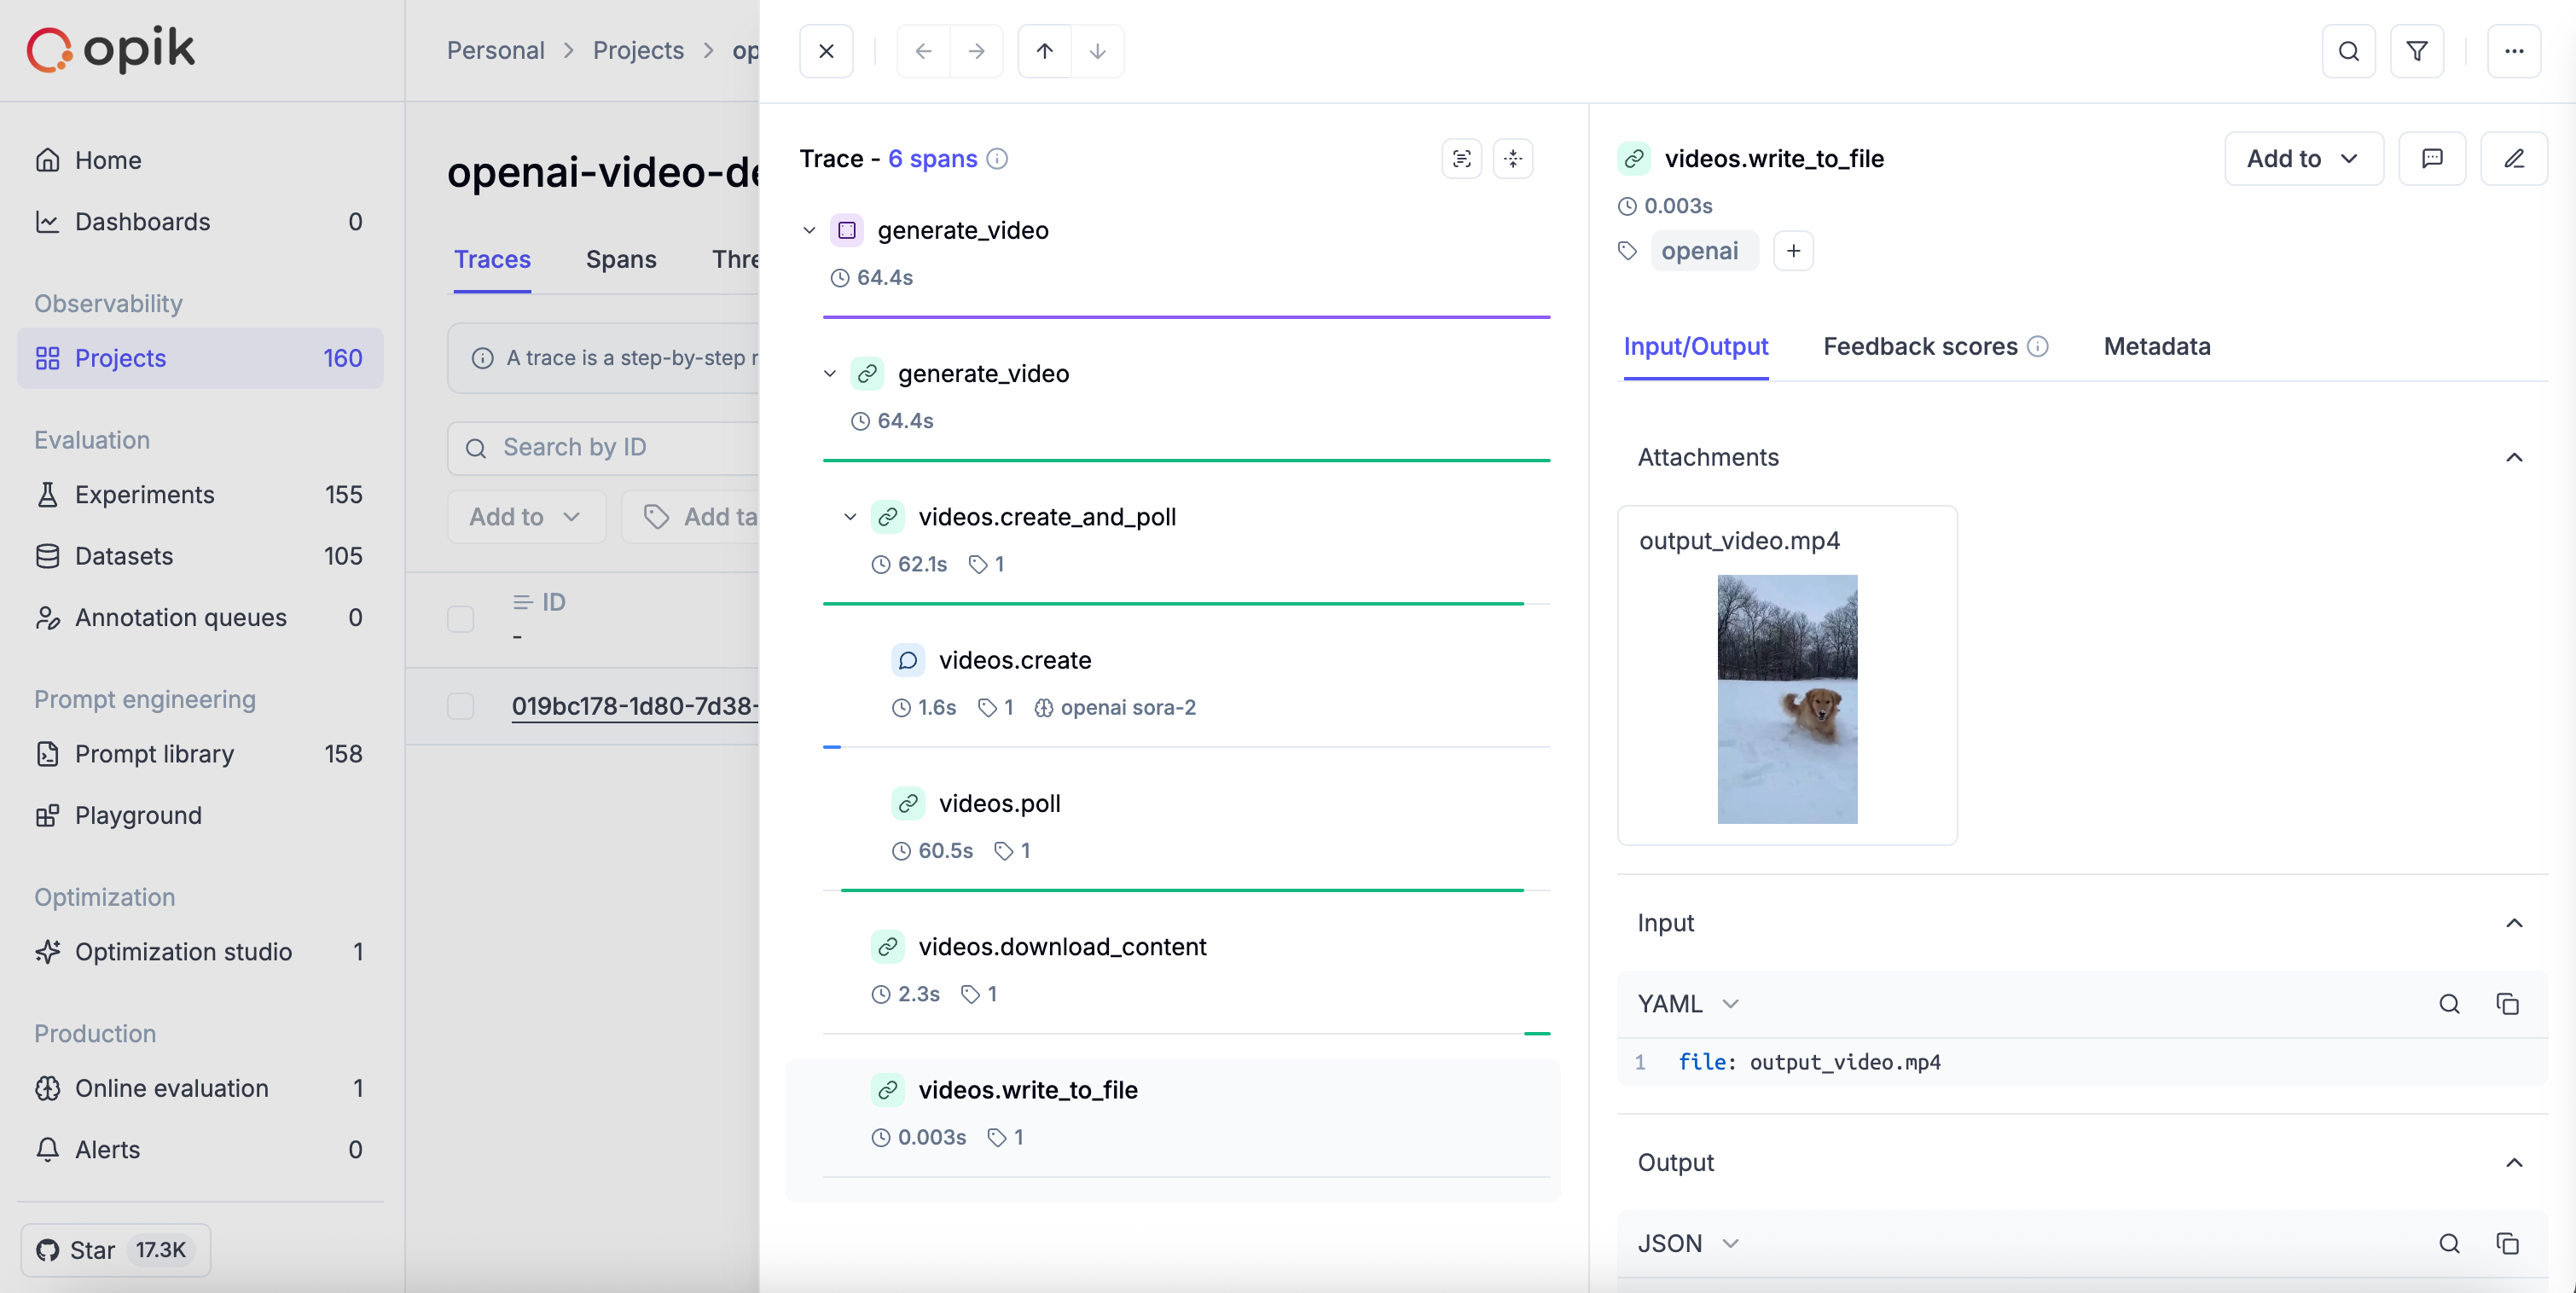The image size is (2576, 1293).
Task: Open the Add to dropdown for span
Action: (x=2302, y=158)
